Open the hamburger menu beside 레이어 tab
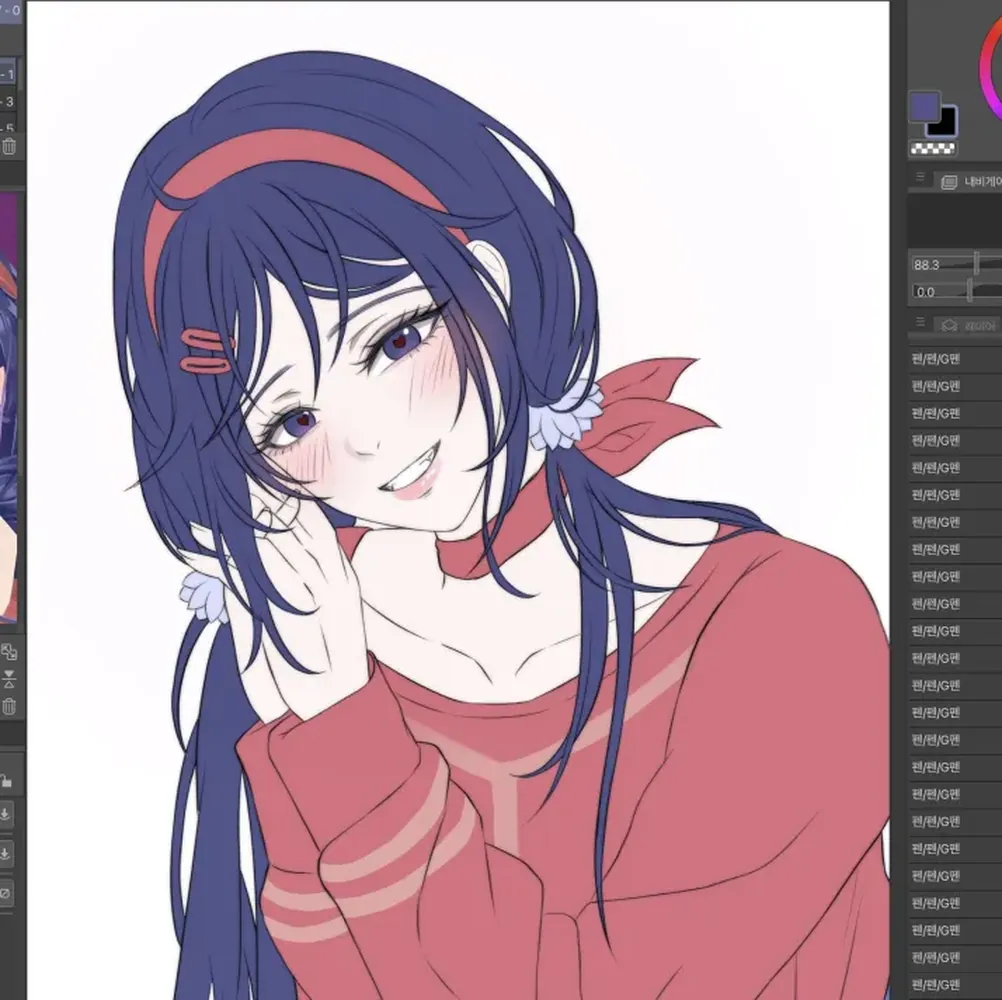Image resolution: width=1002 pixels, height=1000 pixels. click(x=920, y=321)
